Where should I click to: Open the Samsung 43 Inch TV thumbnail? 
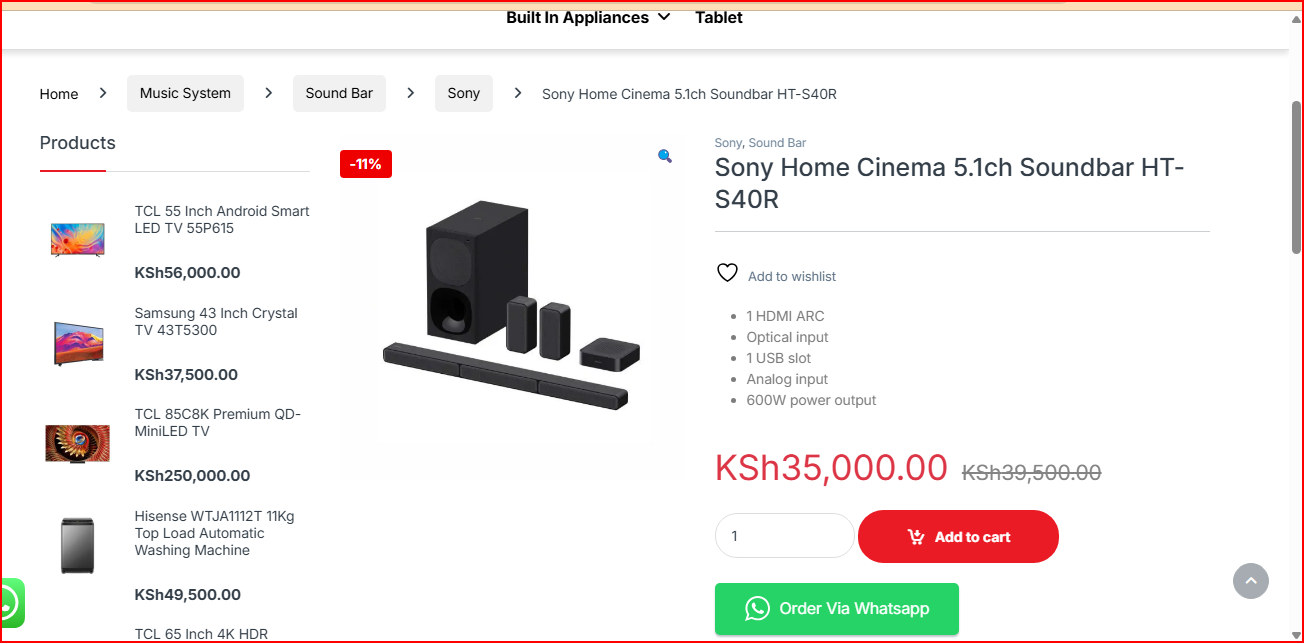click(x=77, y=342)
